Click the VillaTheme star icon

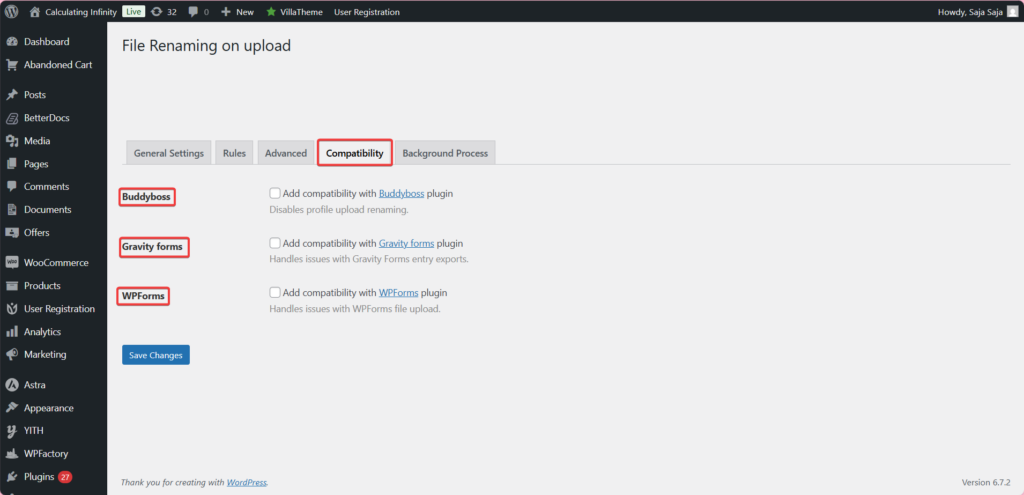(271, 12)
